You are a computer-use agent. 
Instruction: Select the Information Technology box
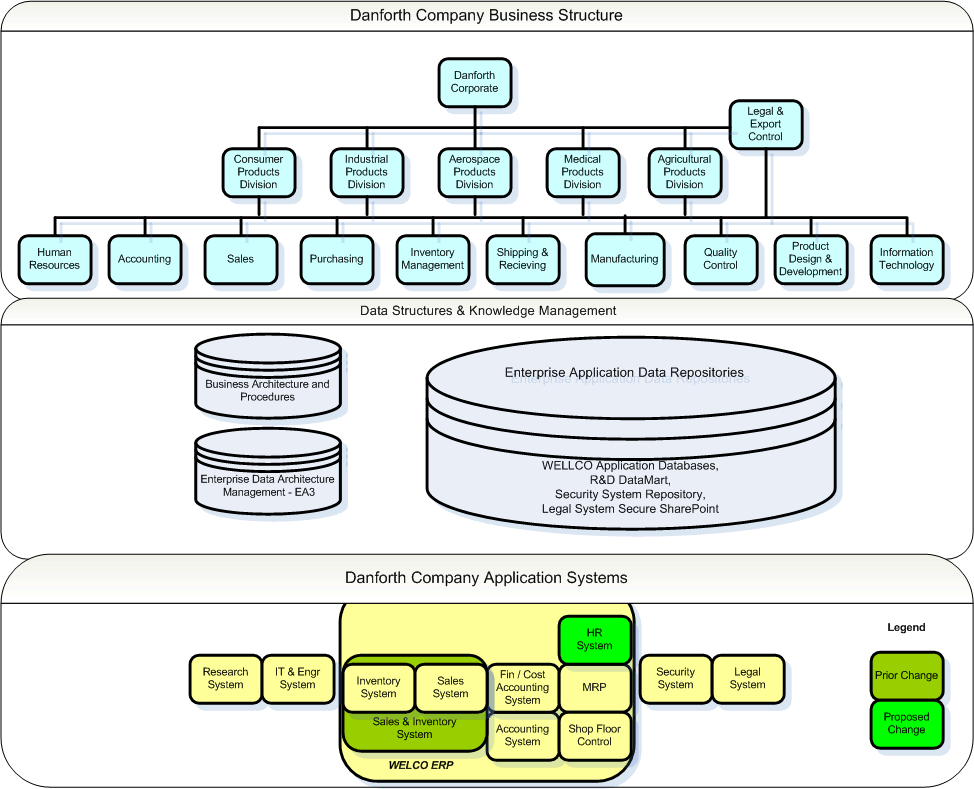click(906, 259)
